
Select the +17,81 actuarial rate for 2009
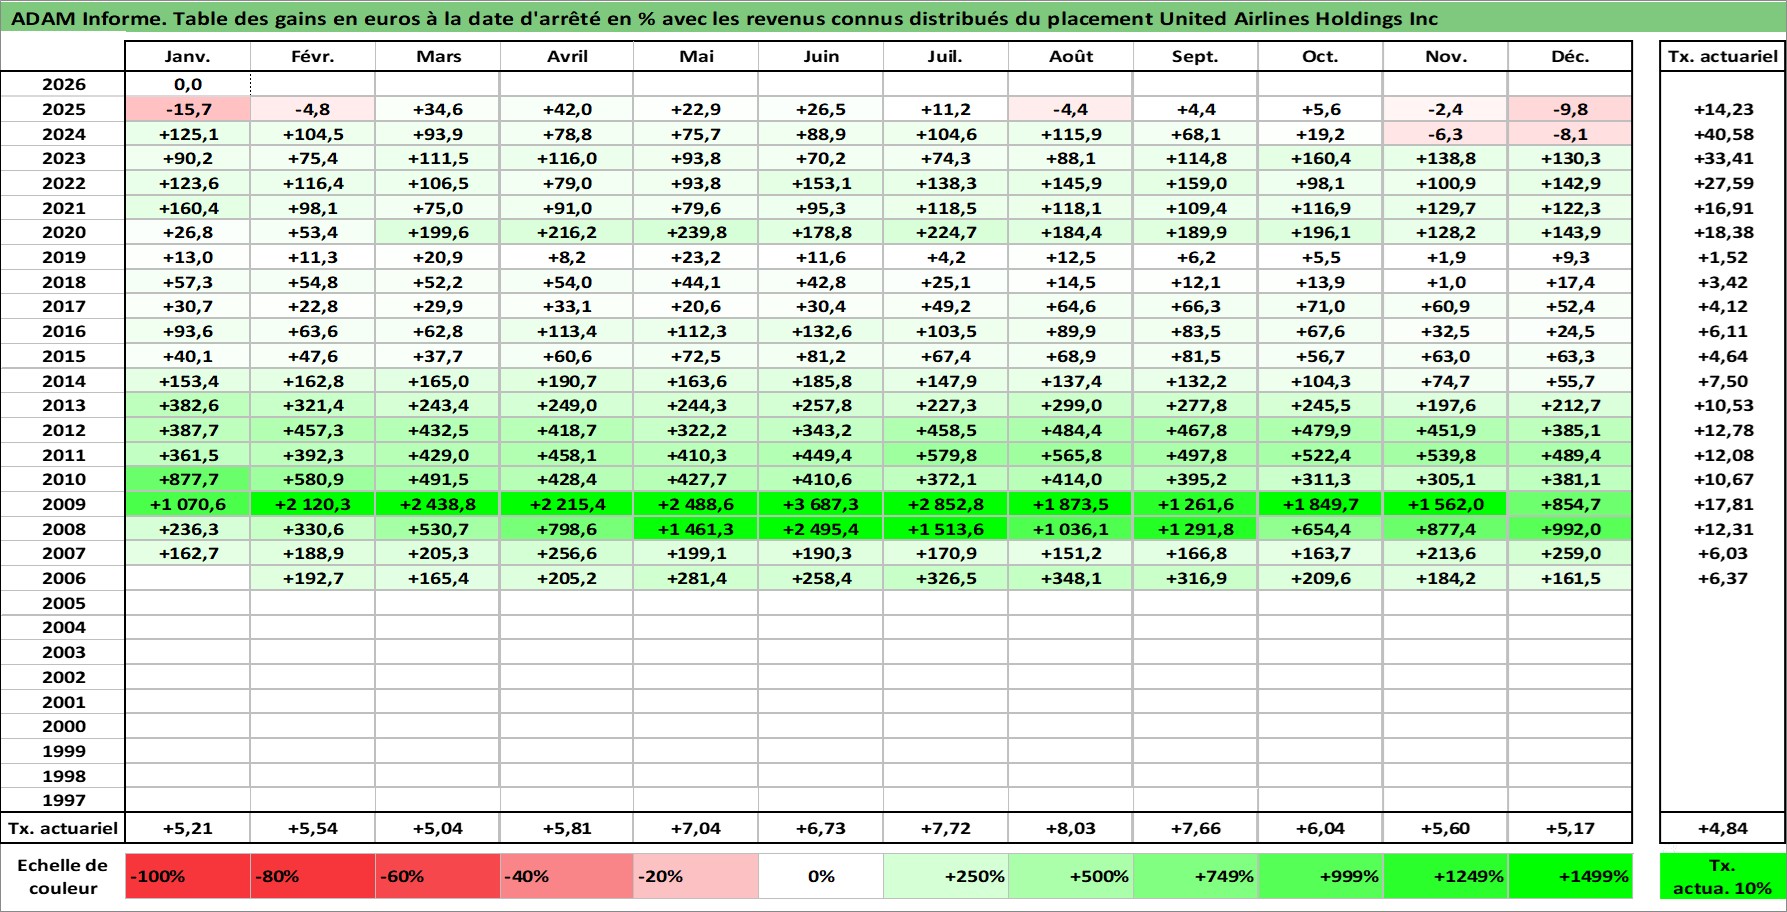(x=1722, y=504)
